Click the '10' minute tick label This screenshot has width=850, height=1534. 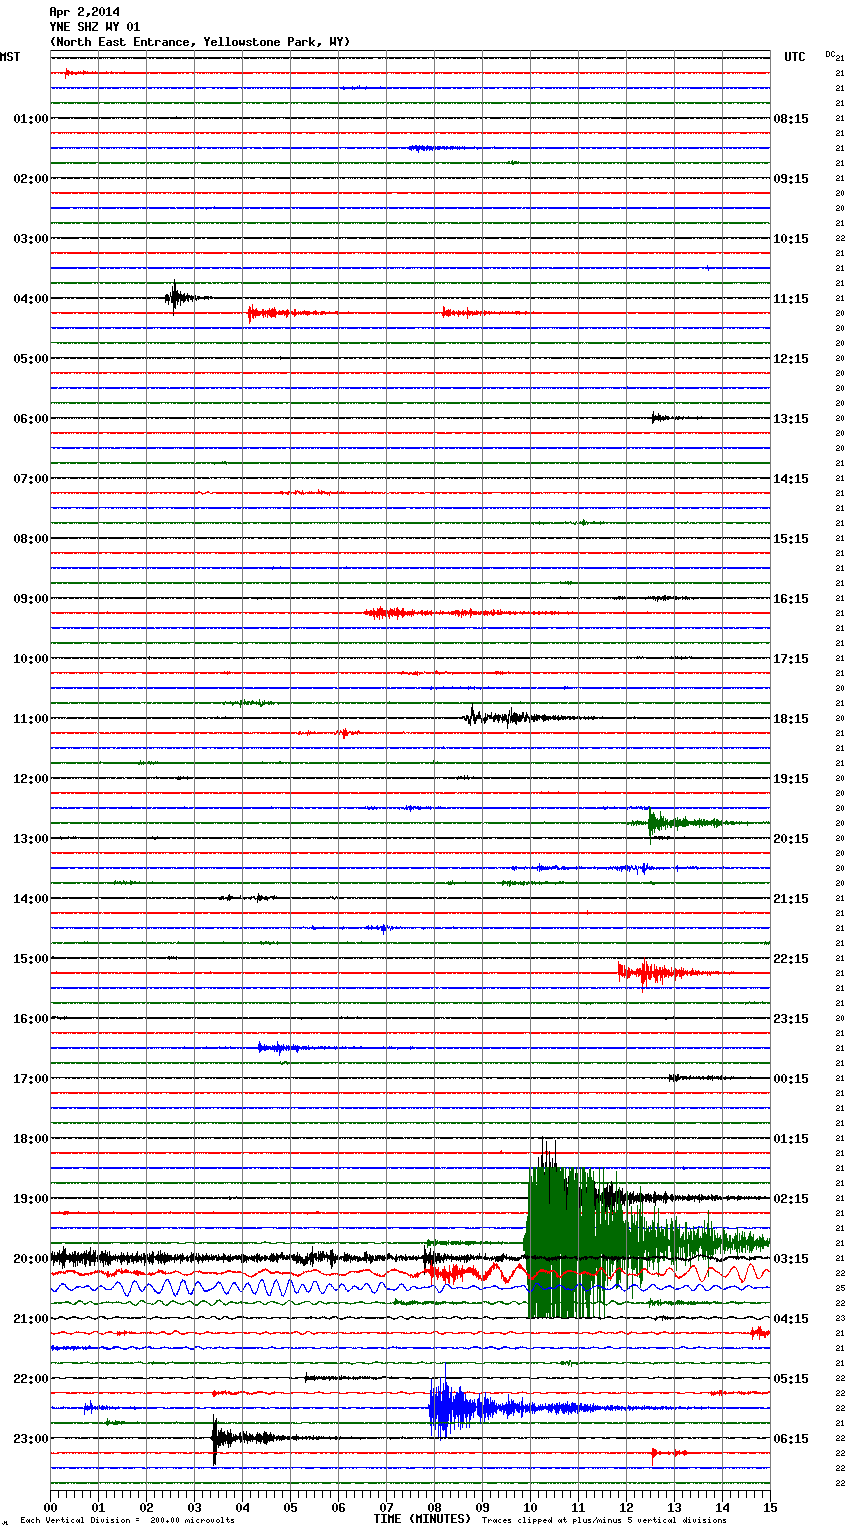pos(530,1507)
